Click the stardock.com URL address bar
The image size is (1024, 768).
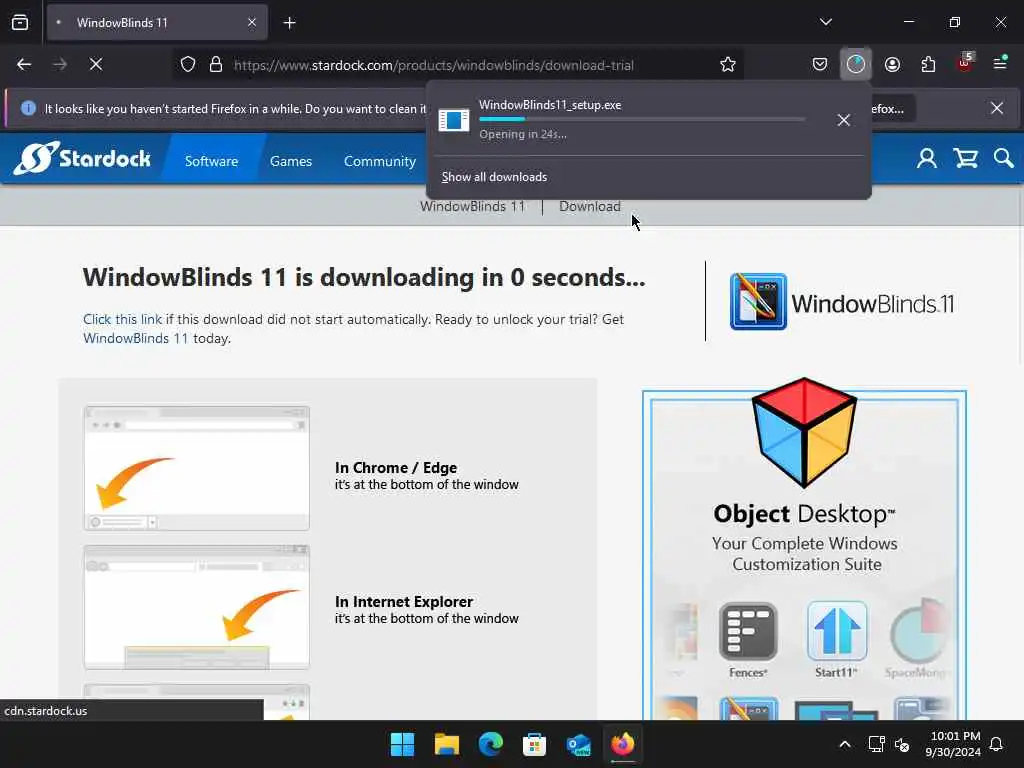click(x=434, y=65)
